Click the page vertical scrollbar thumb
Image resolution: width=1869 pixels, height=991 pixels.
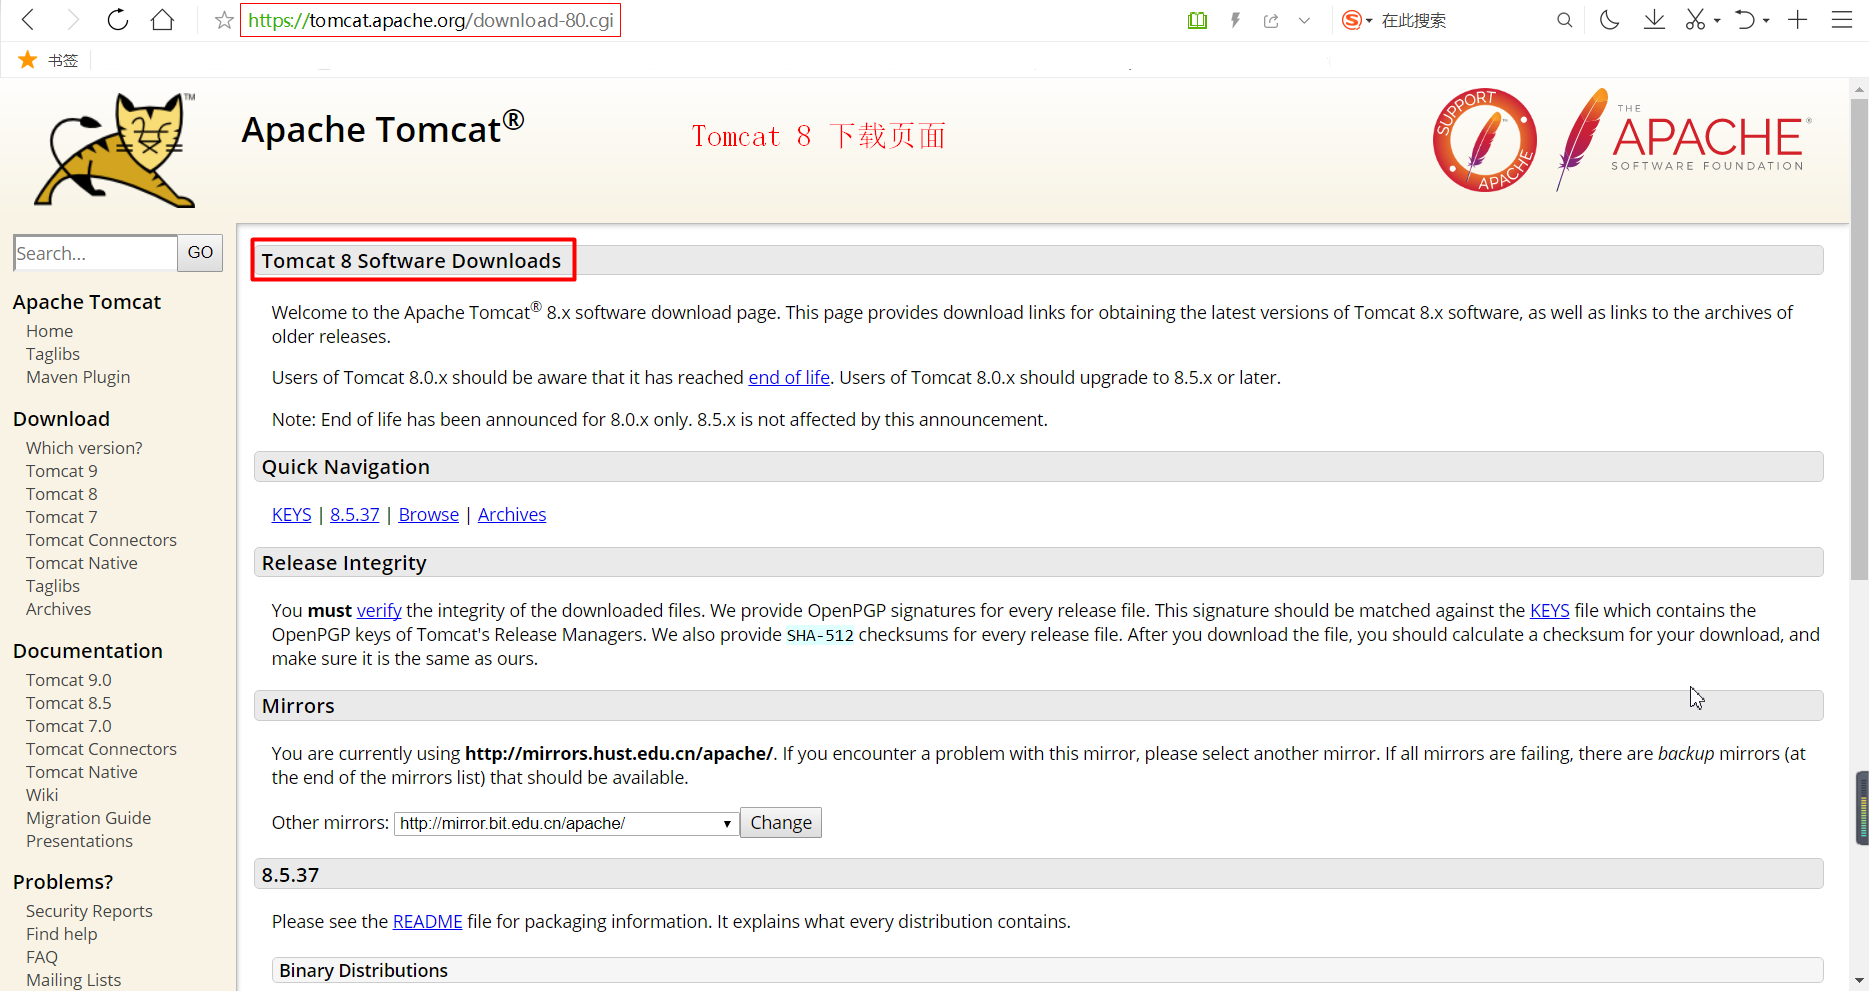pos(1859,340)
